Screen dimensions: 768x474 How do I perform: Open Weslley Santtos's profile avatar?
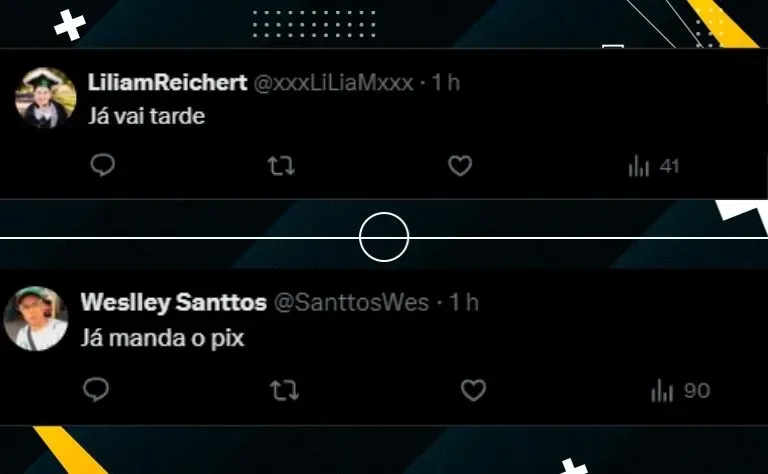click(x=35, y=318)
